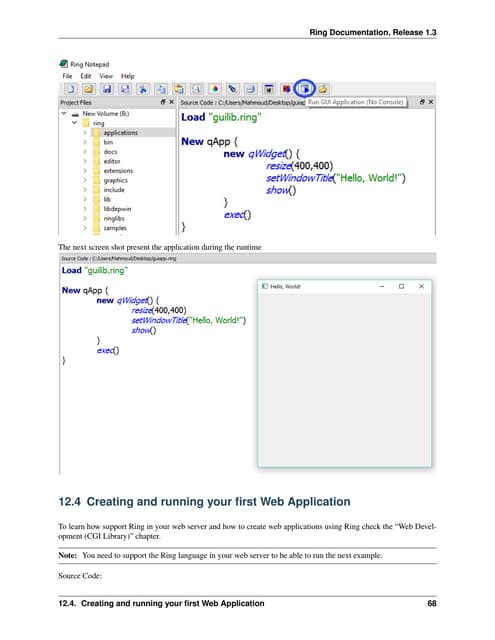Click the Ring Notepad title bar app icon
The image size is (495, 640).
(64, 64)
